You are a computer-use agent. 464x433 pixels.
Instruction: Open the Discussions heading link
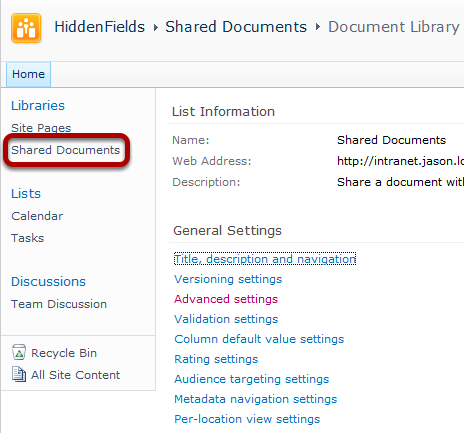point(49,281)
